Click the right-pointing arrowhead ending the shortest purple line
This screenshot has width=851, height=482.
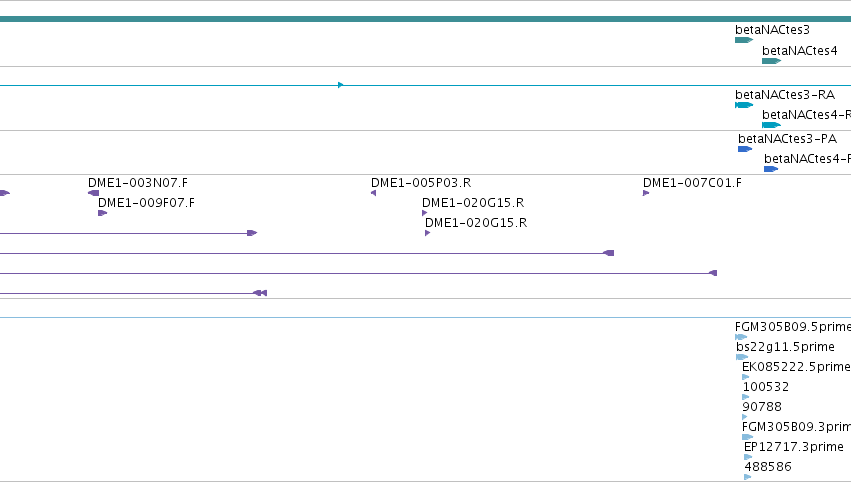[x=252, y=233]
